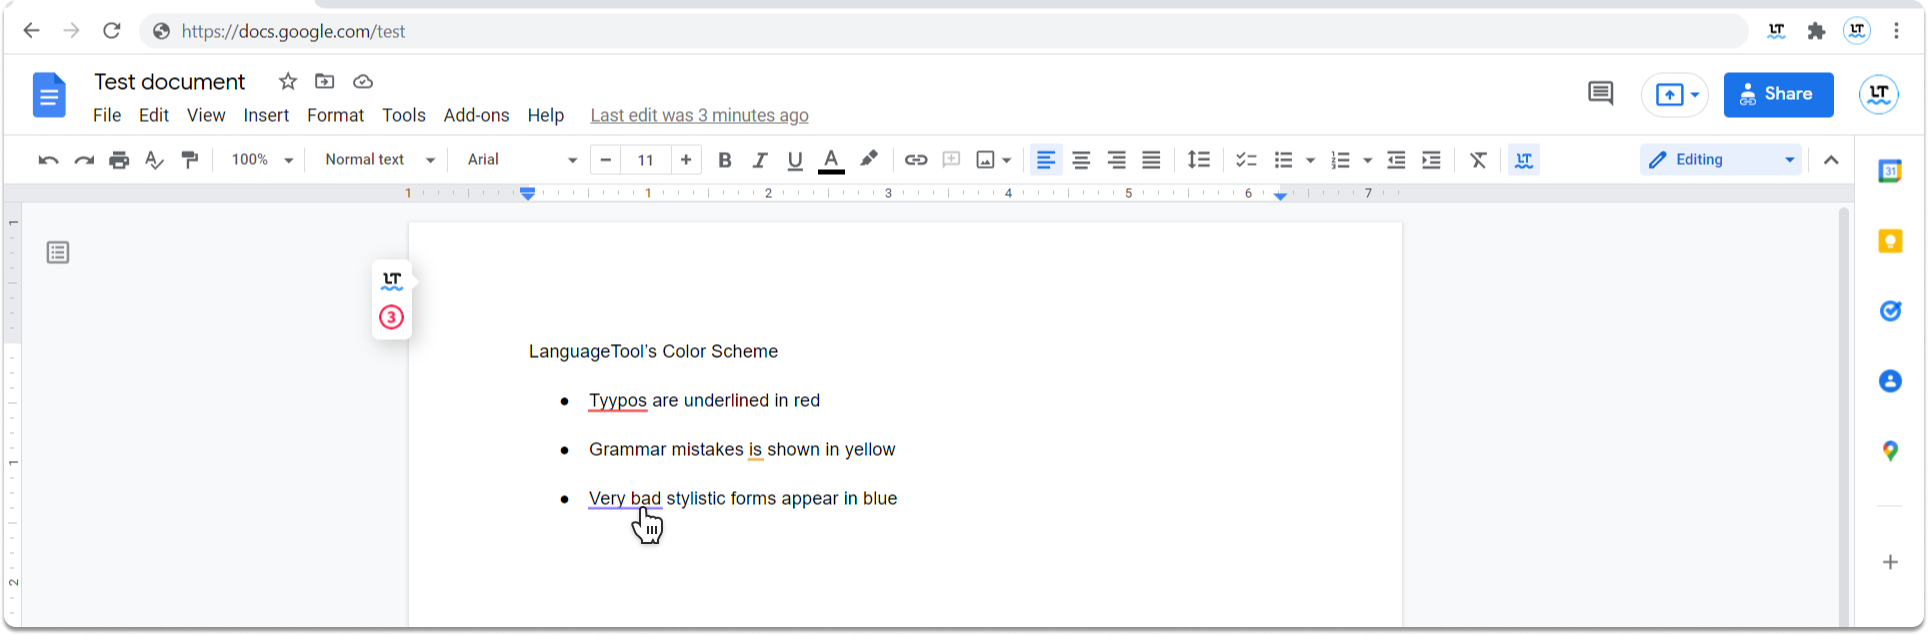
Task: Open the Format menu
Action: (x=335, y=116)
